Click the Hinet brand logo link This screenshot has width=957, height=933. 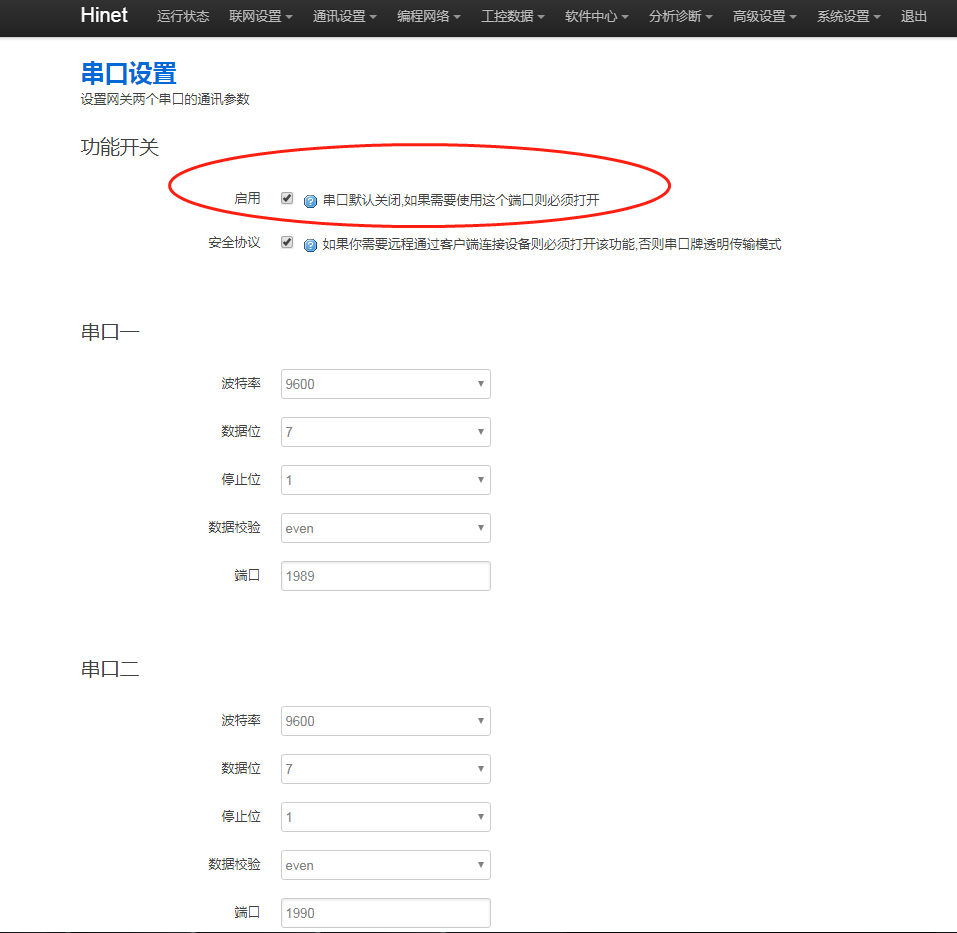(104, 16)
